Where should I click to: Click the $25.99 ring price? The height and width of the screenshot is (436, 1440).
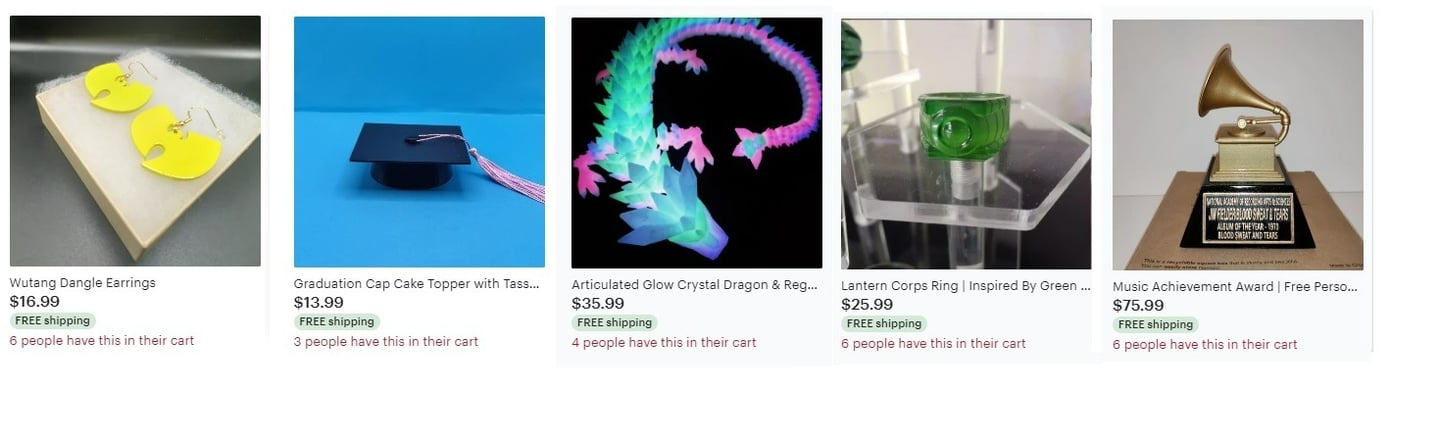click(x=867, y=305)
